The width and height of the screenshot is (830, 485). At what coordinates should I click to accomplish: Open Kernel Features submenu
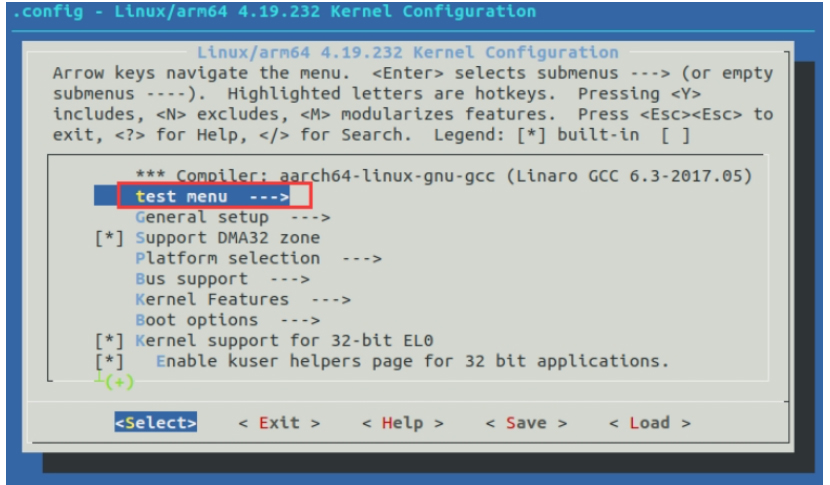pos(243,300)
